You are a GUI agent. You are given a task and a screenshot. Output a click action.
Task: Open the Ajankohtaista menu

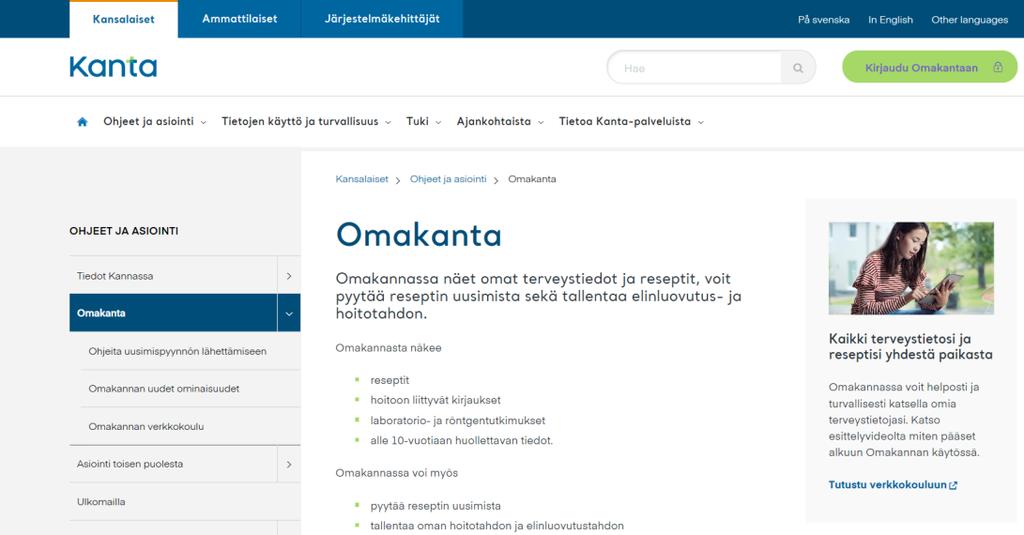(x=494, y=122)
